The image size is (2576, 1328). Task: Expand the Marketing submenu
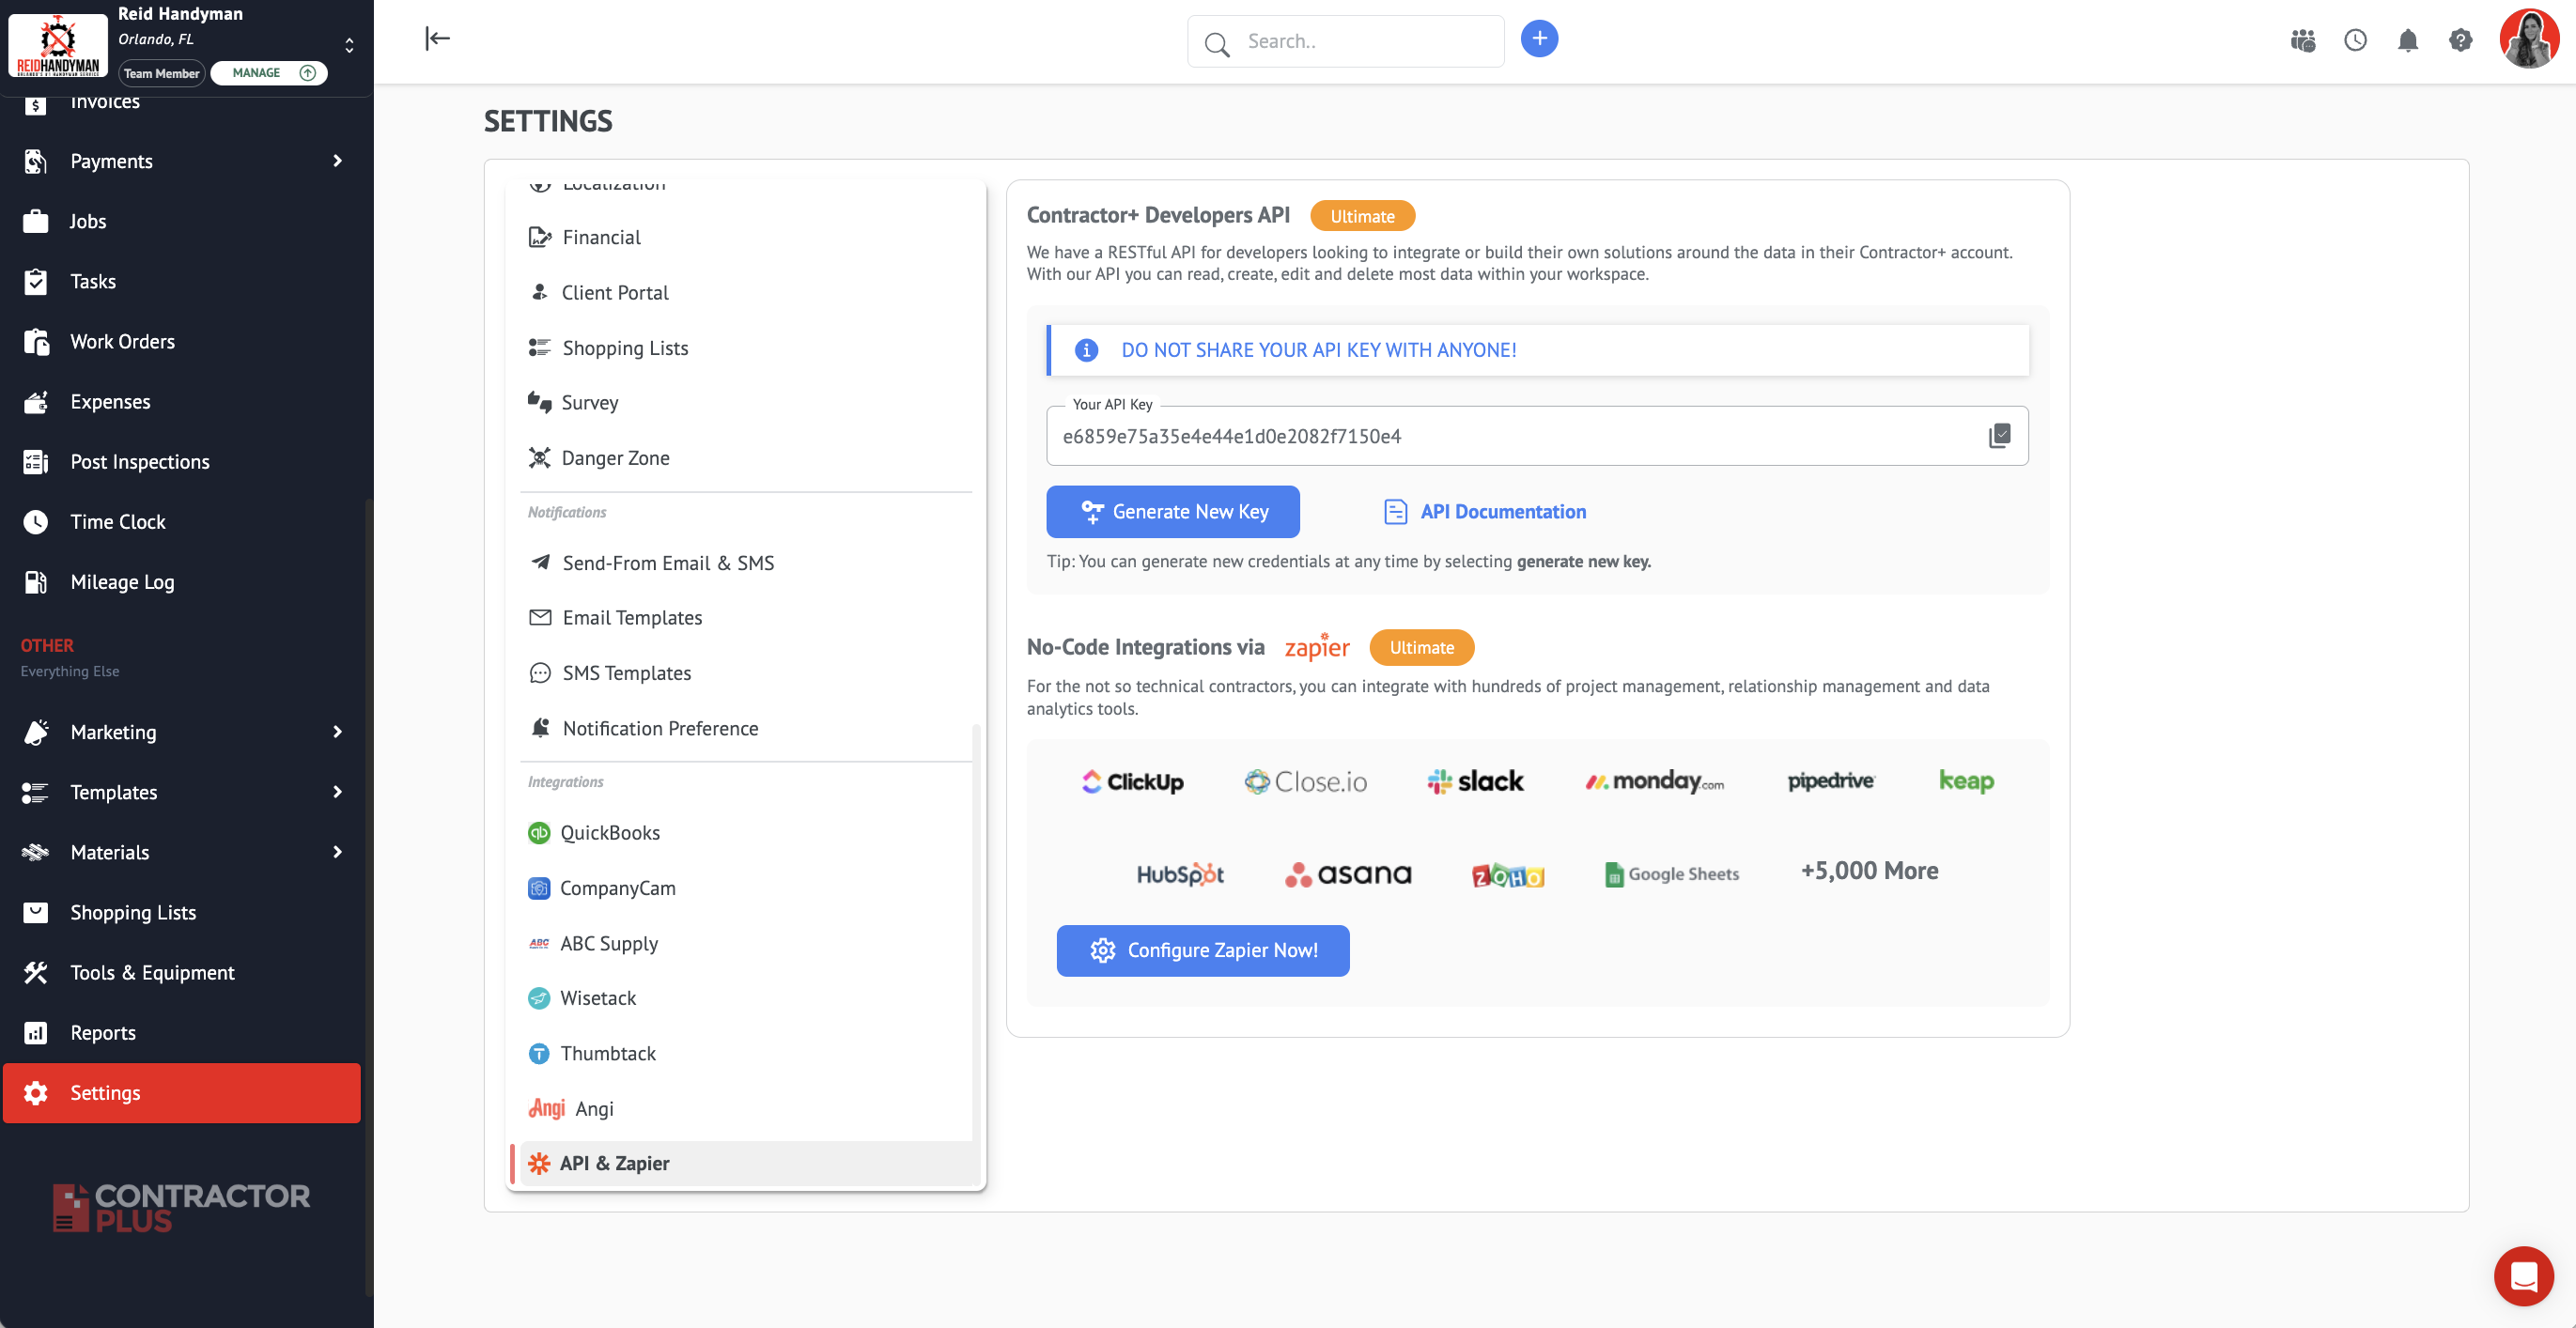click(x=337, y=732)
